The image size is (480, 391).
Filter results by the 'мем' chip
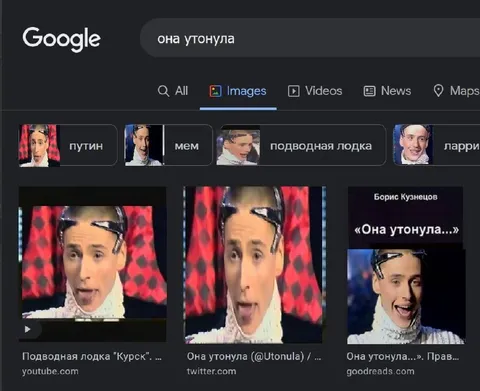click(168, 145)
